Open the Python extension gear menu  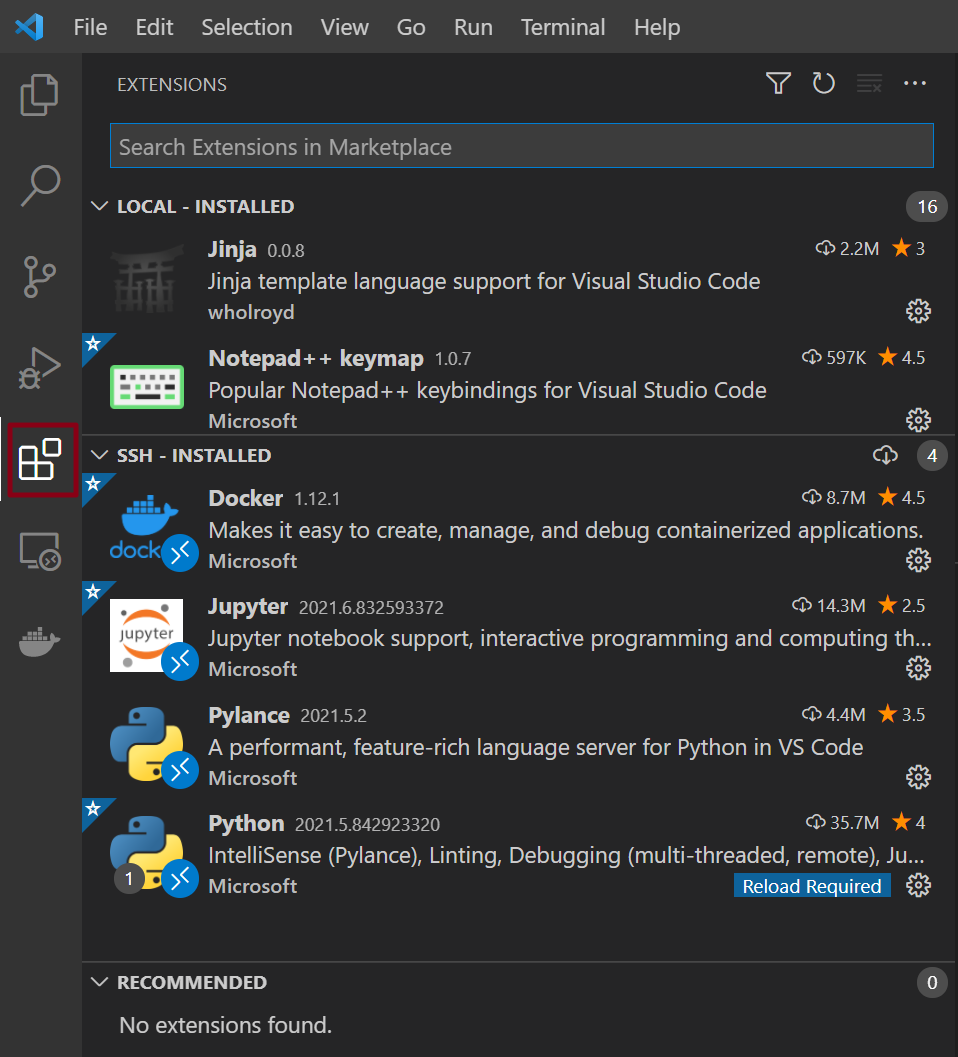pos(918,885)
